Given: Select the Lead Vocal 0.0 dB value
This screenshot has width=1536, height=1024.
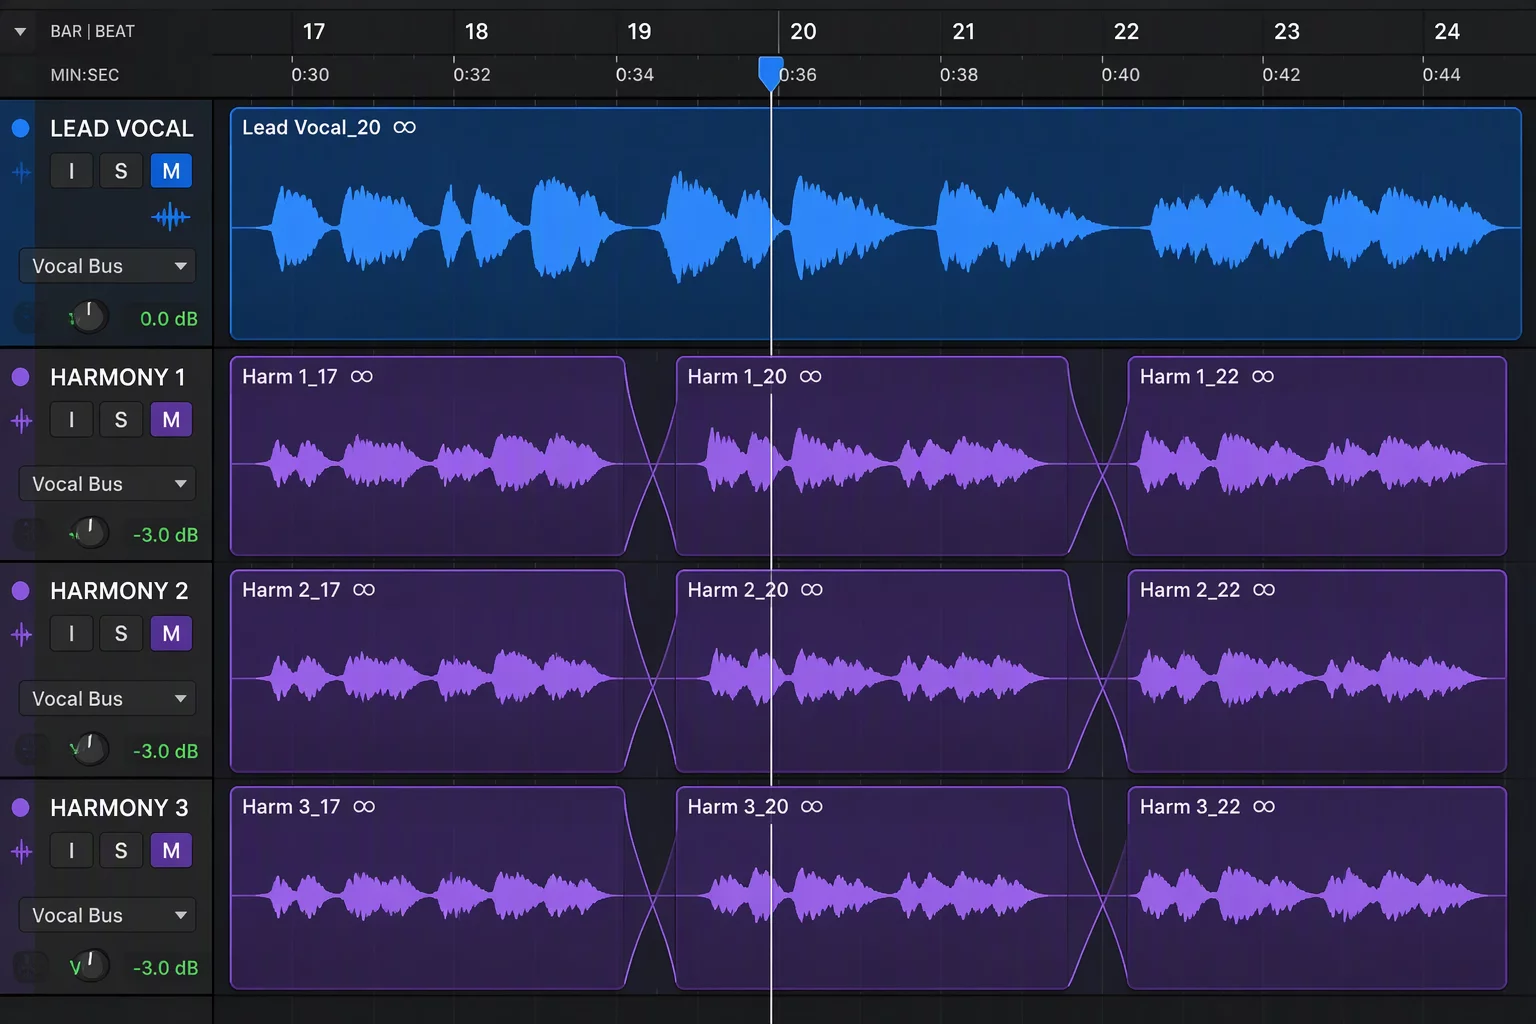Looking at the screenshot, I should (169, 319).
